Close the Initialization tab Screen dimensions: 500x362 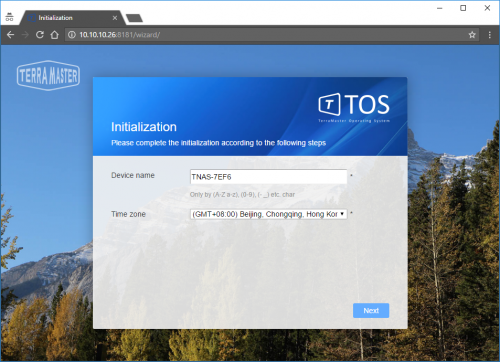(115, 18)
